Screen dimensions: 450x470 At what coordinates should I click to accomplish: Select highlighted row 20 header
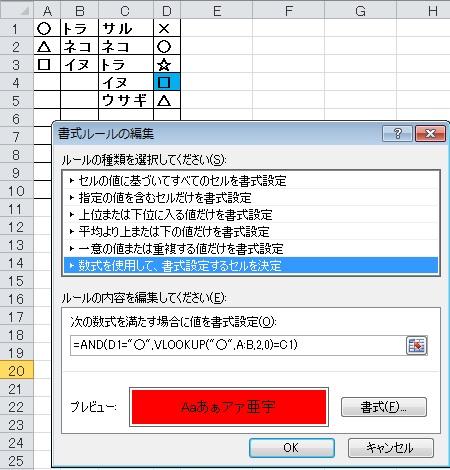pyautogui.click(x=17, y=370)
